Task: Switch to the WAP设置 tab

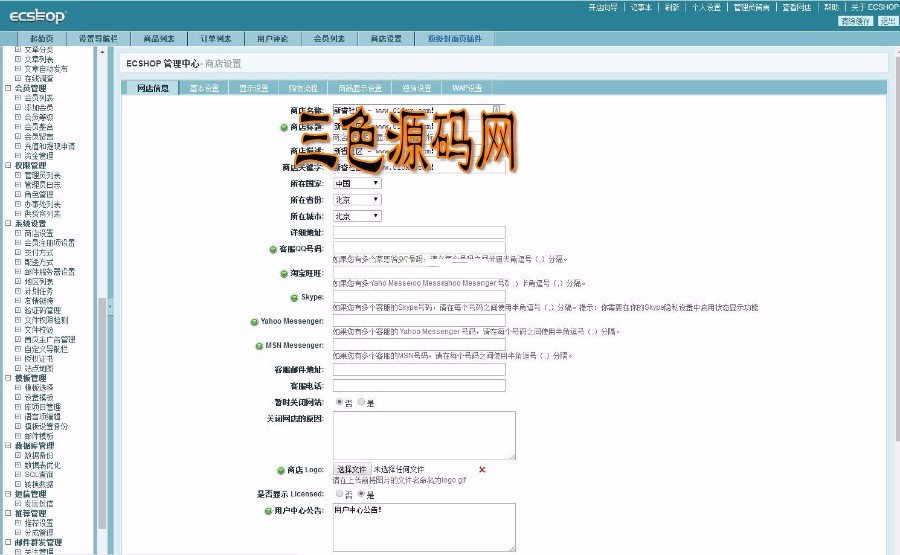Action: coord(467,88)
